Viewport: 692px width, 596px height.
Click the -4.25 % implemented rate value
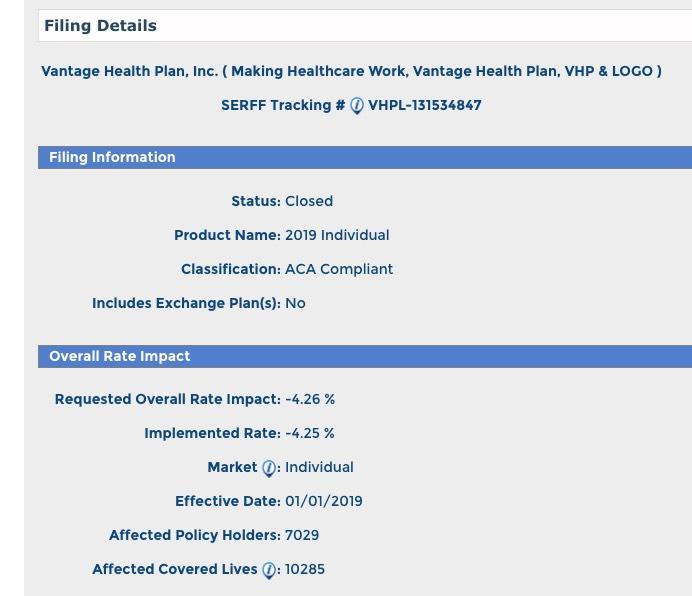[310, 433]
